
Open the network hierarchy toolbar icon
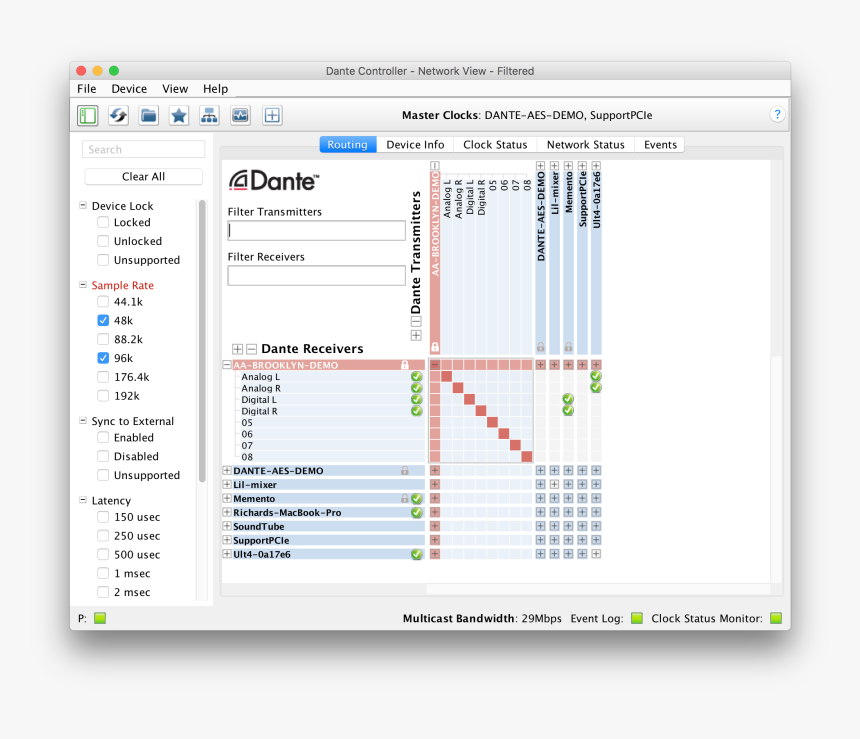(x=209, y=115)
